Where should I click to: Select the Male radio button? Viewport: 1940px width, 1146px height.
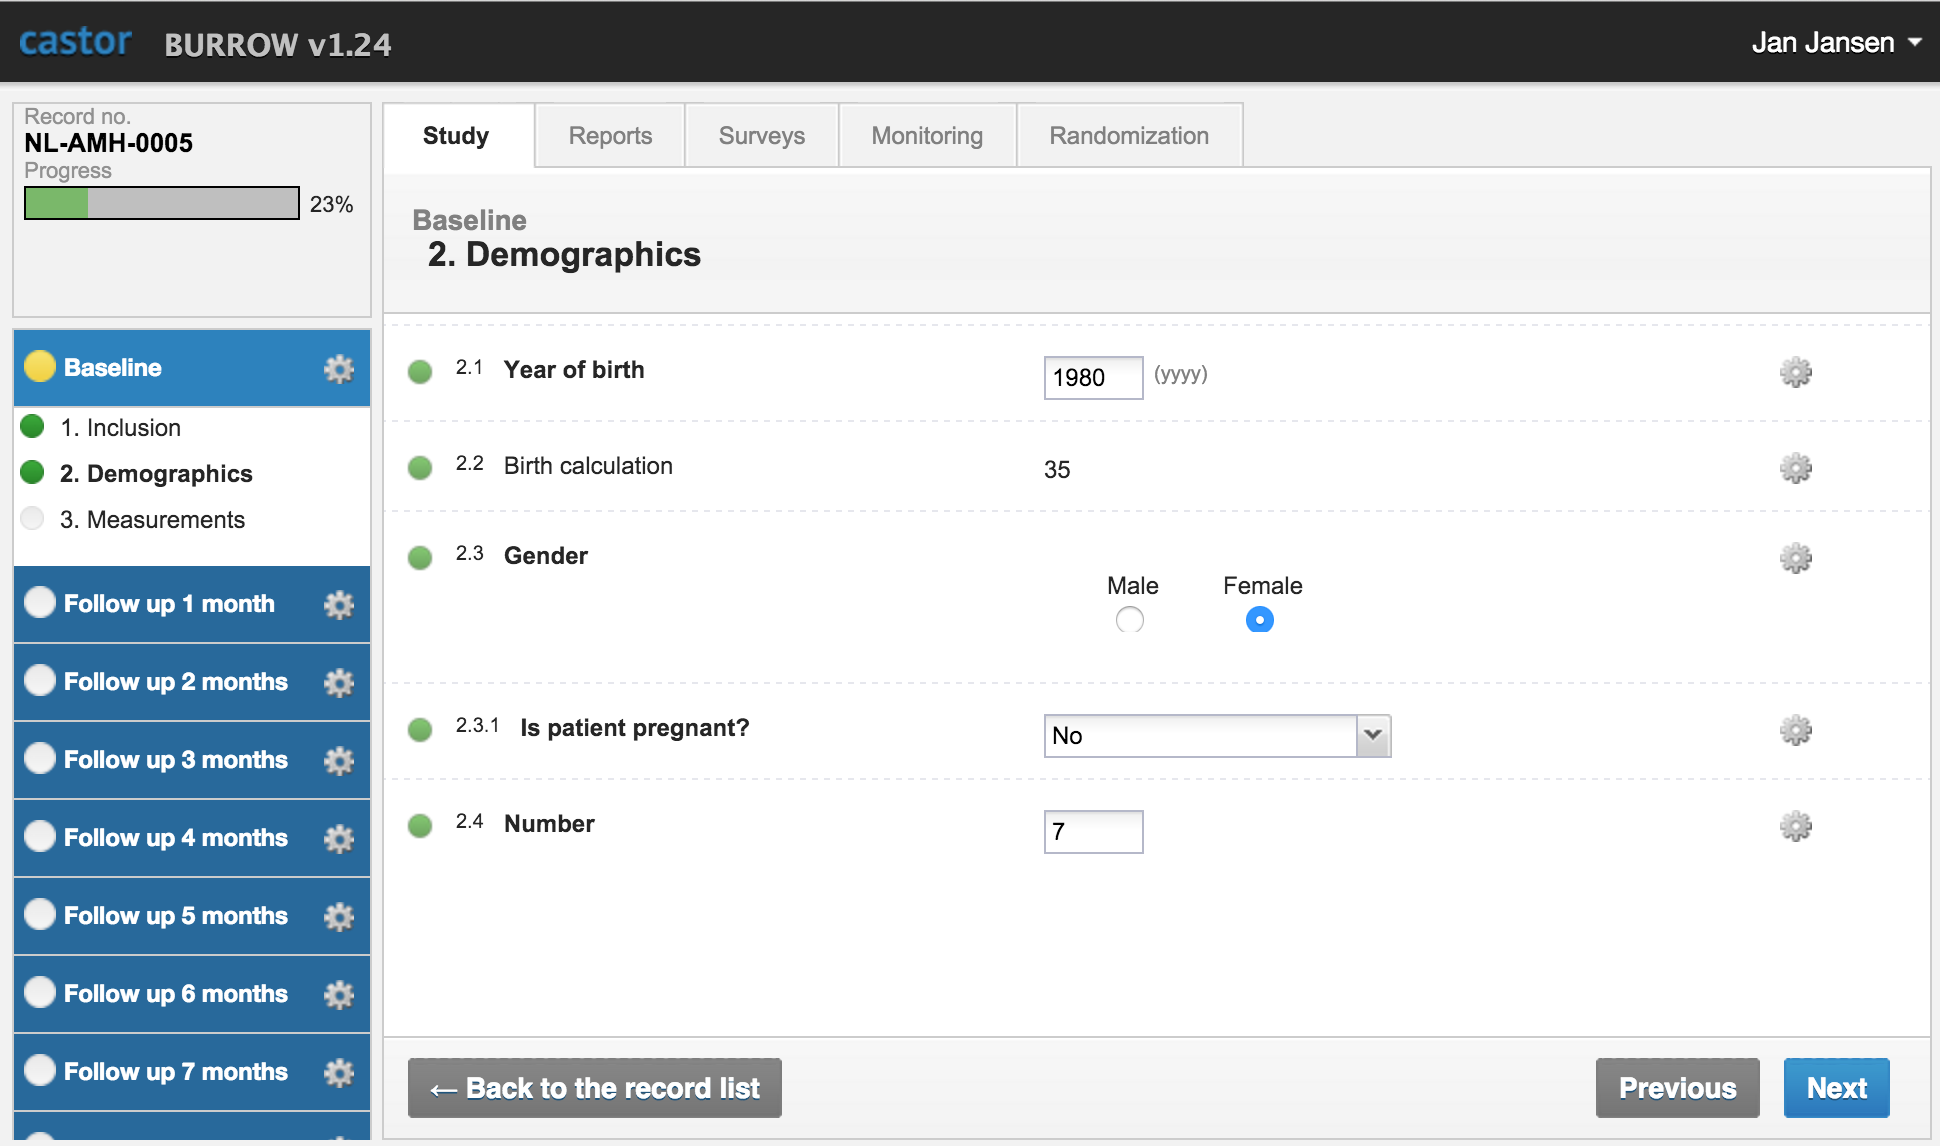[x=1130, y=620]
